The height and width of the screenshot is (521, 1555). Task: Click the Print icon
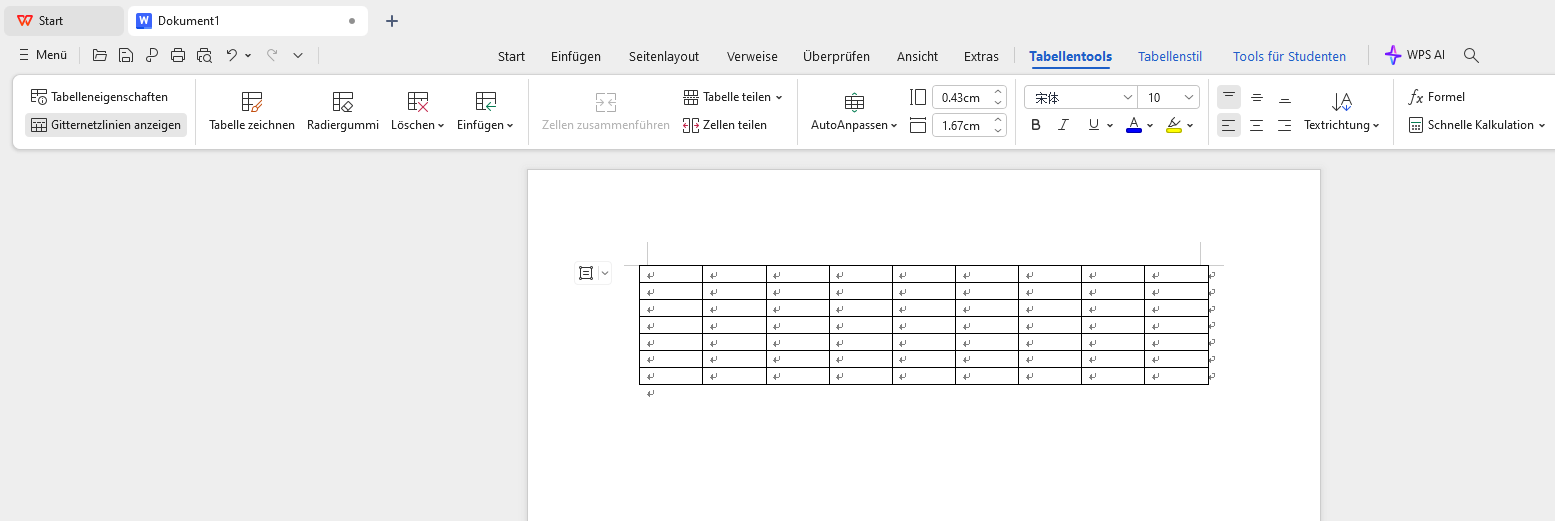(178, 56)
